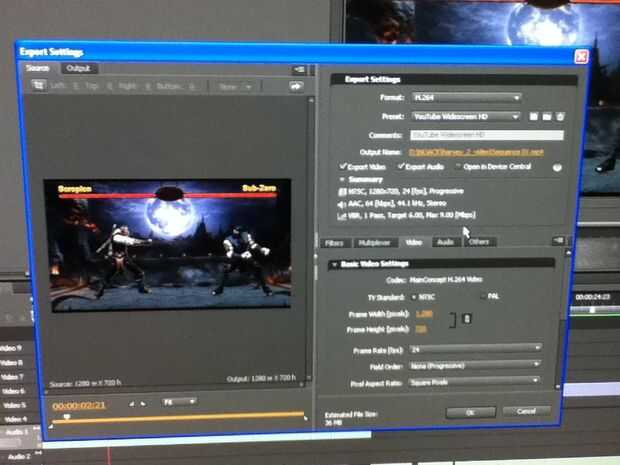Click the crop Top value field
This screenshot has width=620, height=465.
109,86
